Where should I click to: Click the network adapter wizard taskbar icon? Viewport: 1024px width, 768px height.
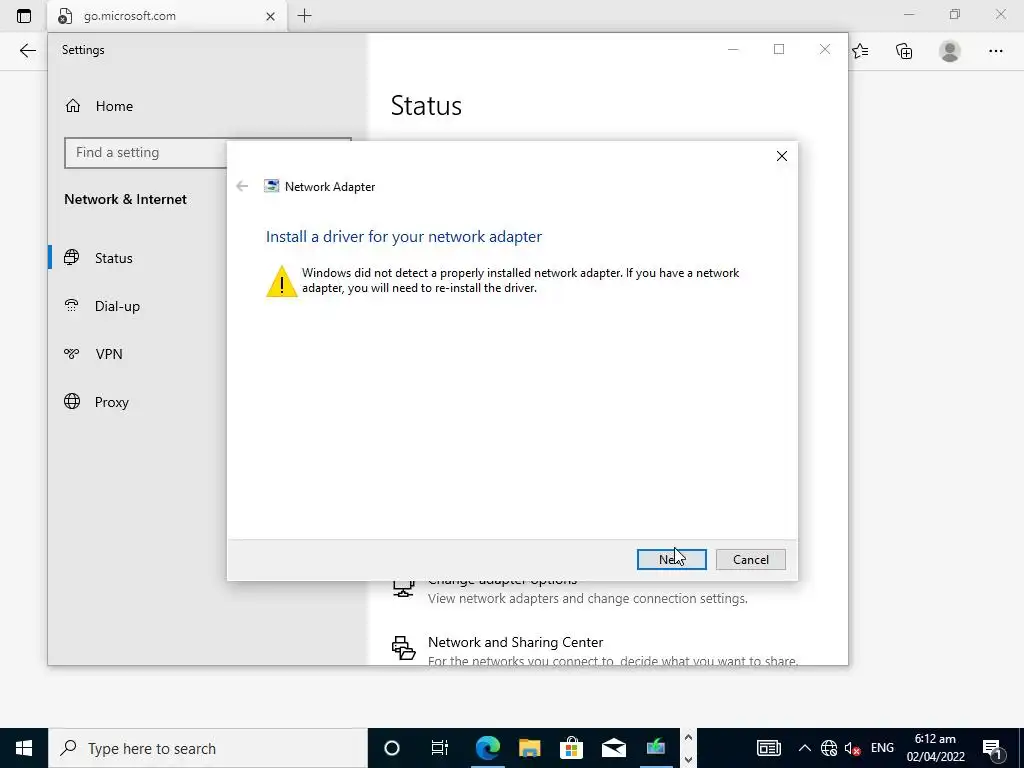pyautogui.click(x=656, y=748)
